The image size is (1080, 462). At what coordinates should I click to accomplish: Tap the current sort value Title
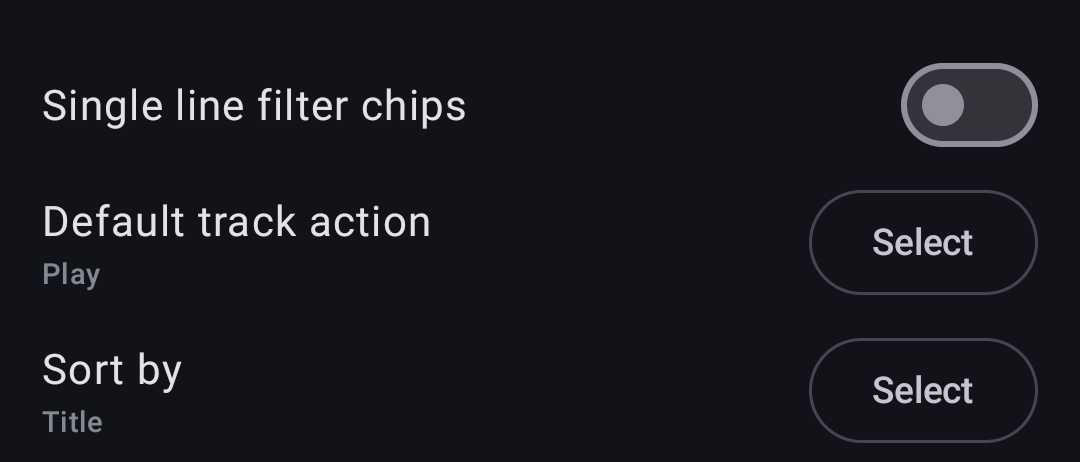pos(72,422)
